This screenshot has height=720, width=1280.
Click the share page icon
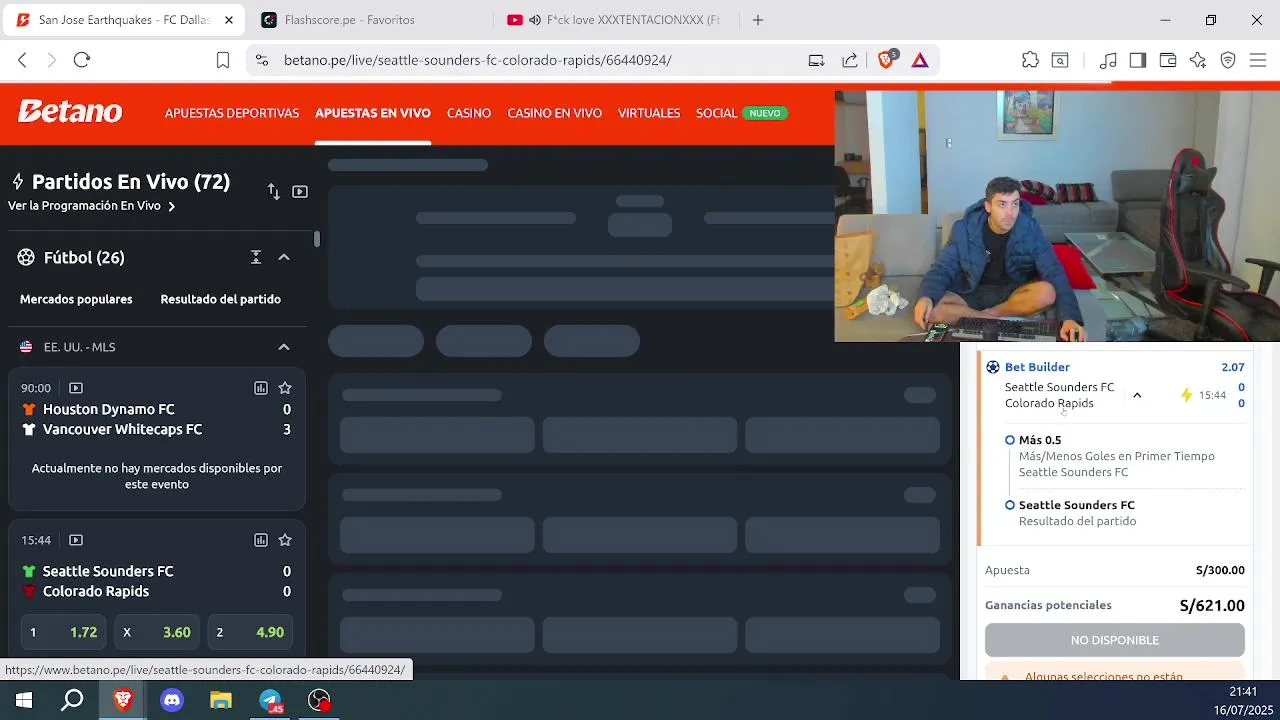tap(850, 60)
